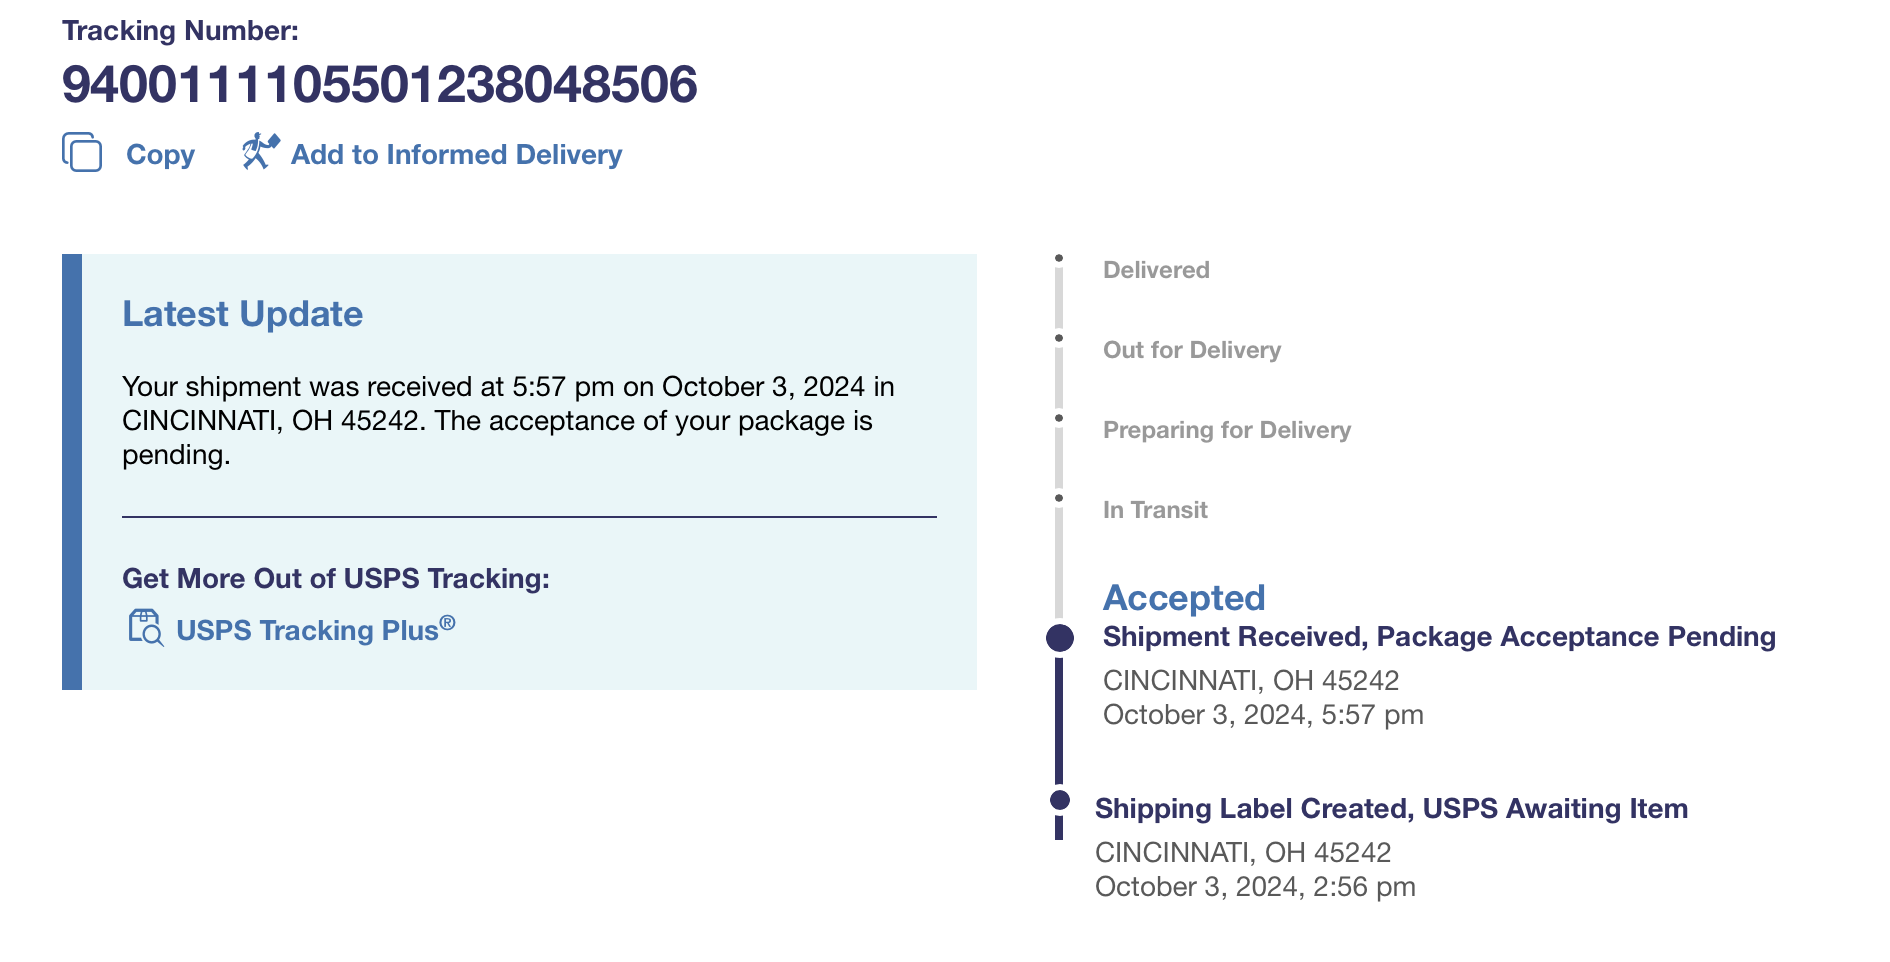Click the large Accepted timeline dot
Image resolution: width=1890 pixels, height=962 pixels.
[x=1060, y=638]
